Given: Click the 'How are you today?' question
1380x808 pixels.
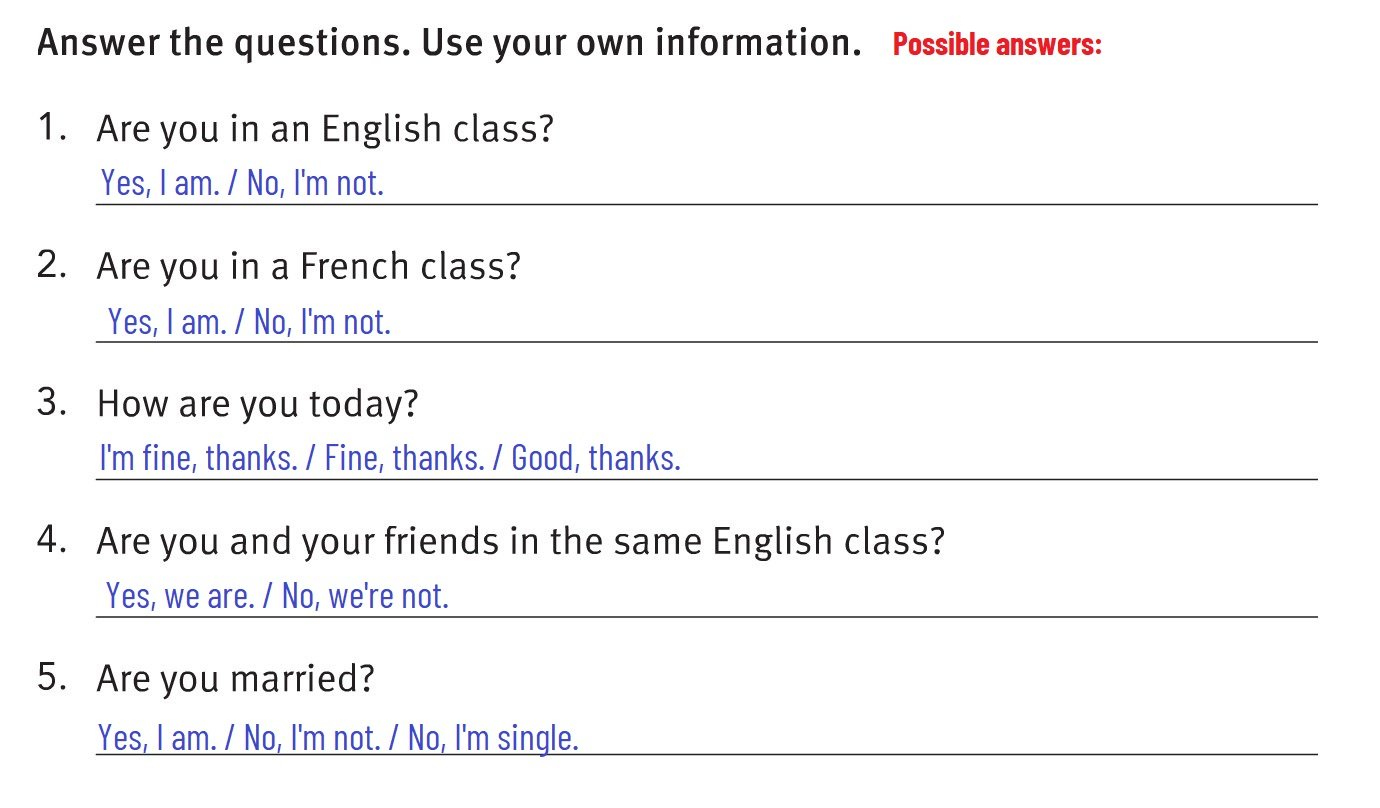Looking at the screenshot, I should click(x=257, y=404).
